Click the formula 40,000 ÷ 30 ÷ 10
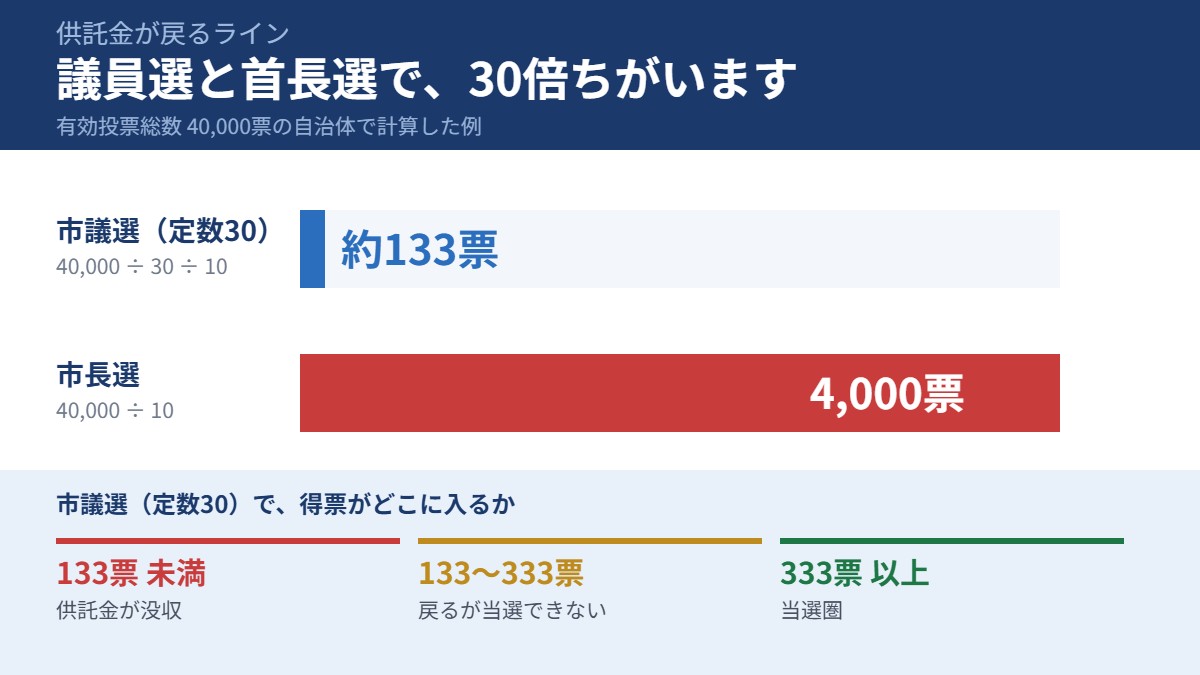This screenshot has height=675, width=1200. (142, 267)
